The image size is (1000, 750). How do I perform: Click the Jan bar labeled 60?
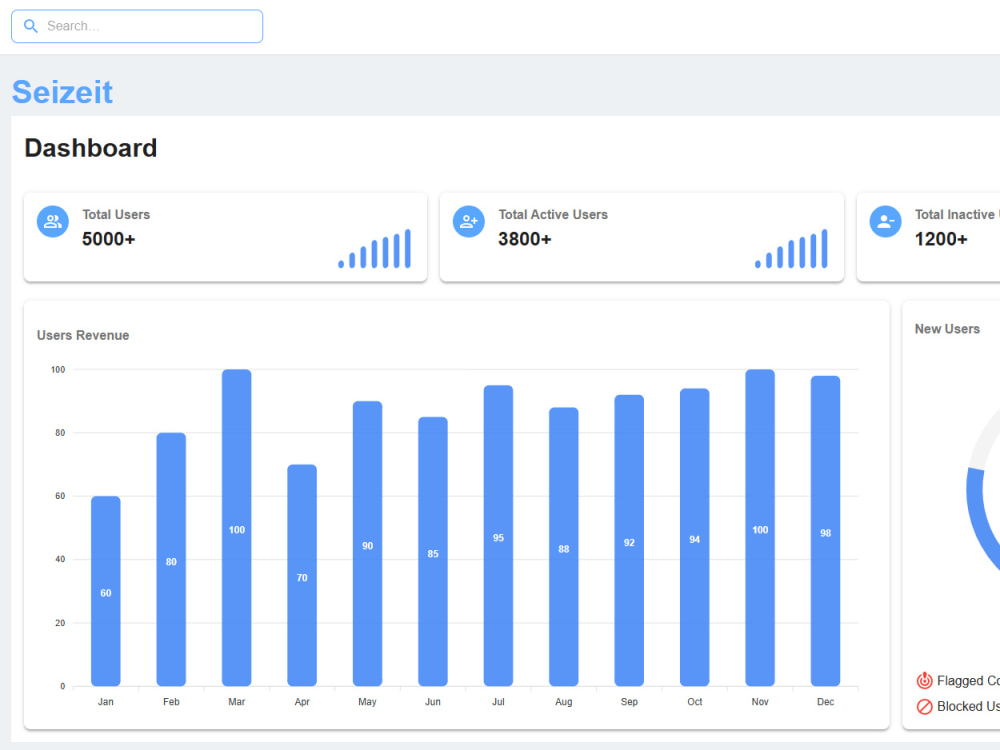tap(106, 591)
